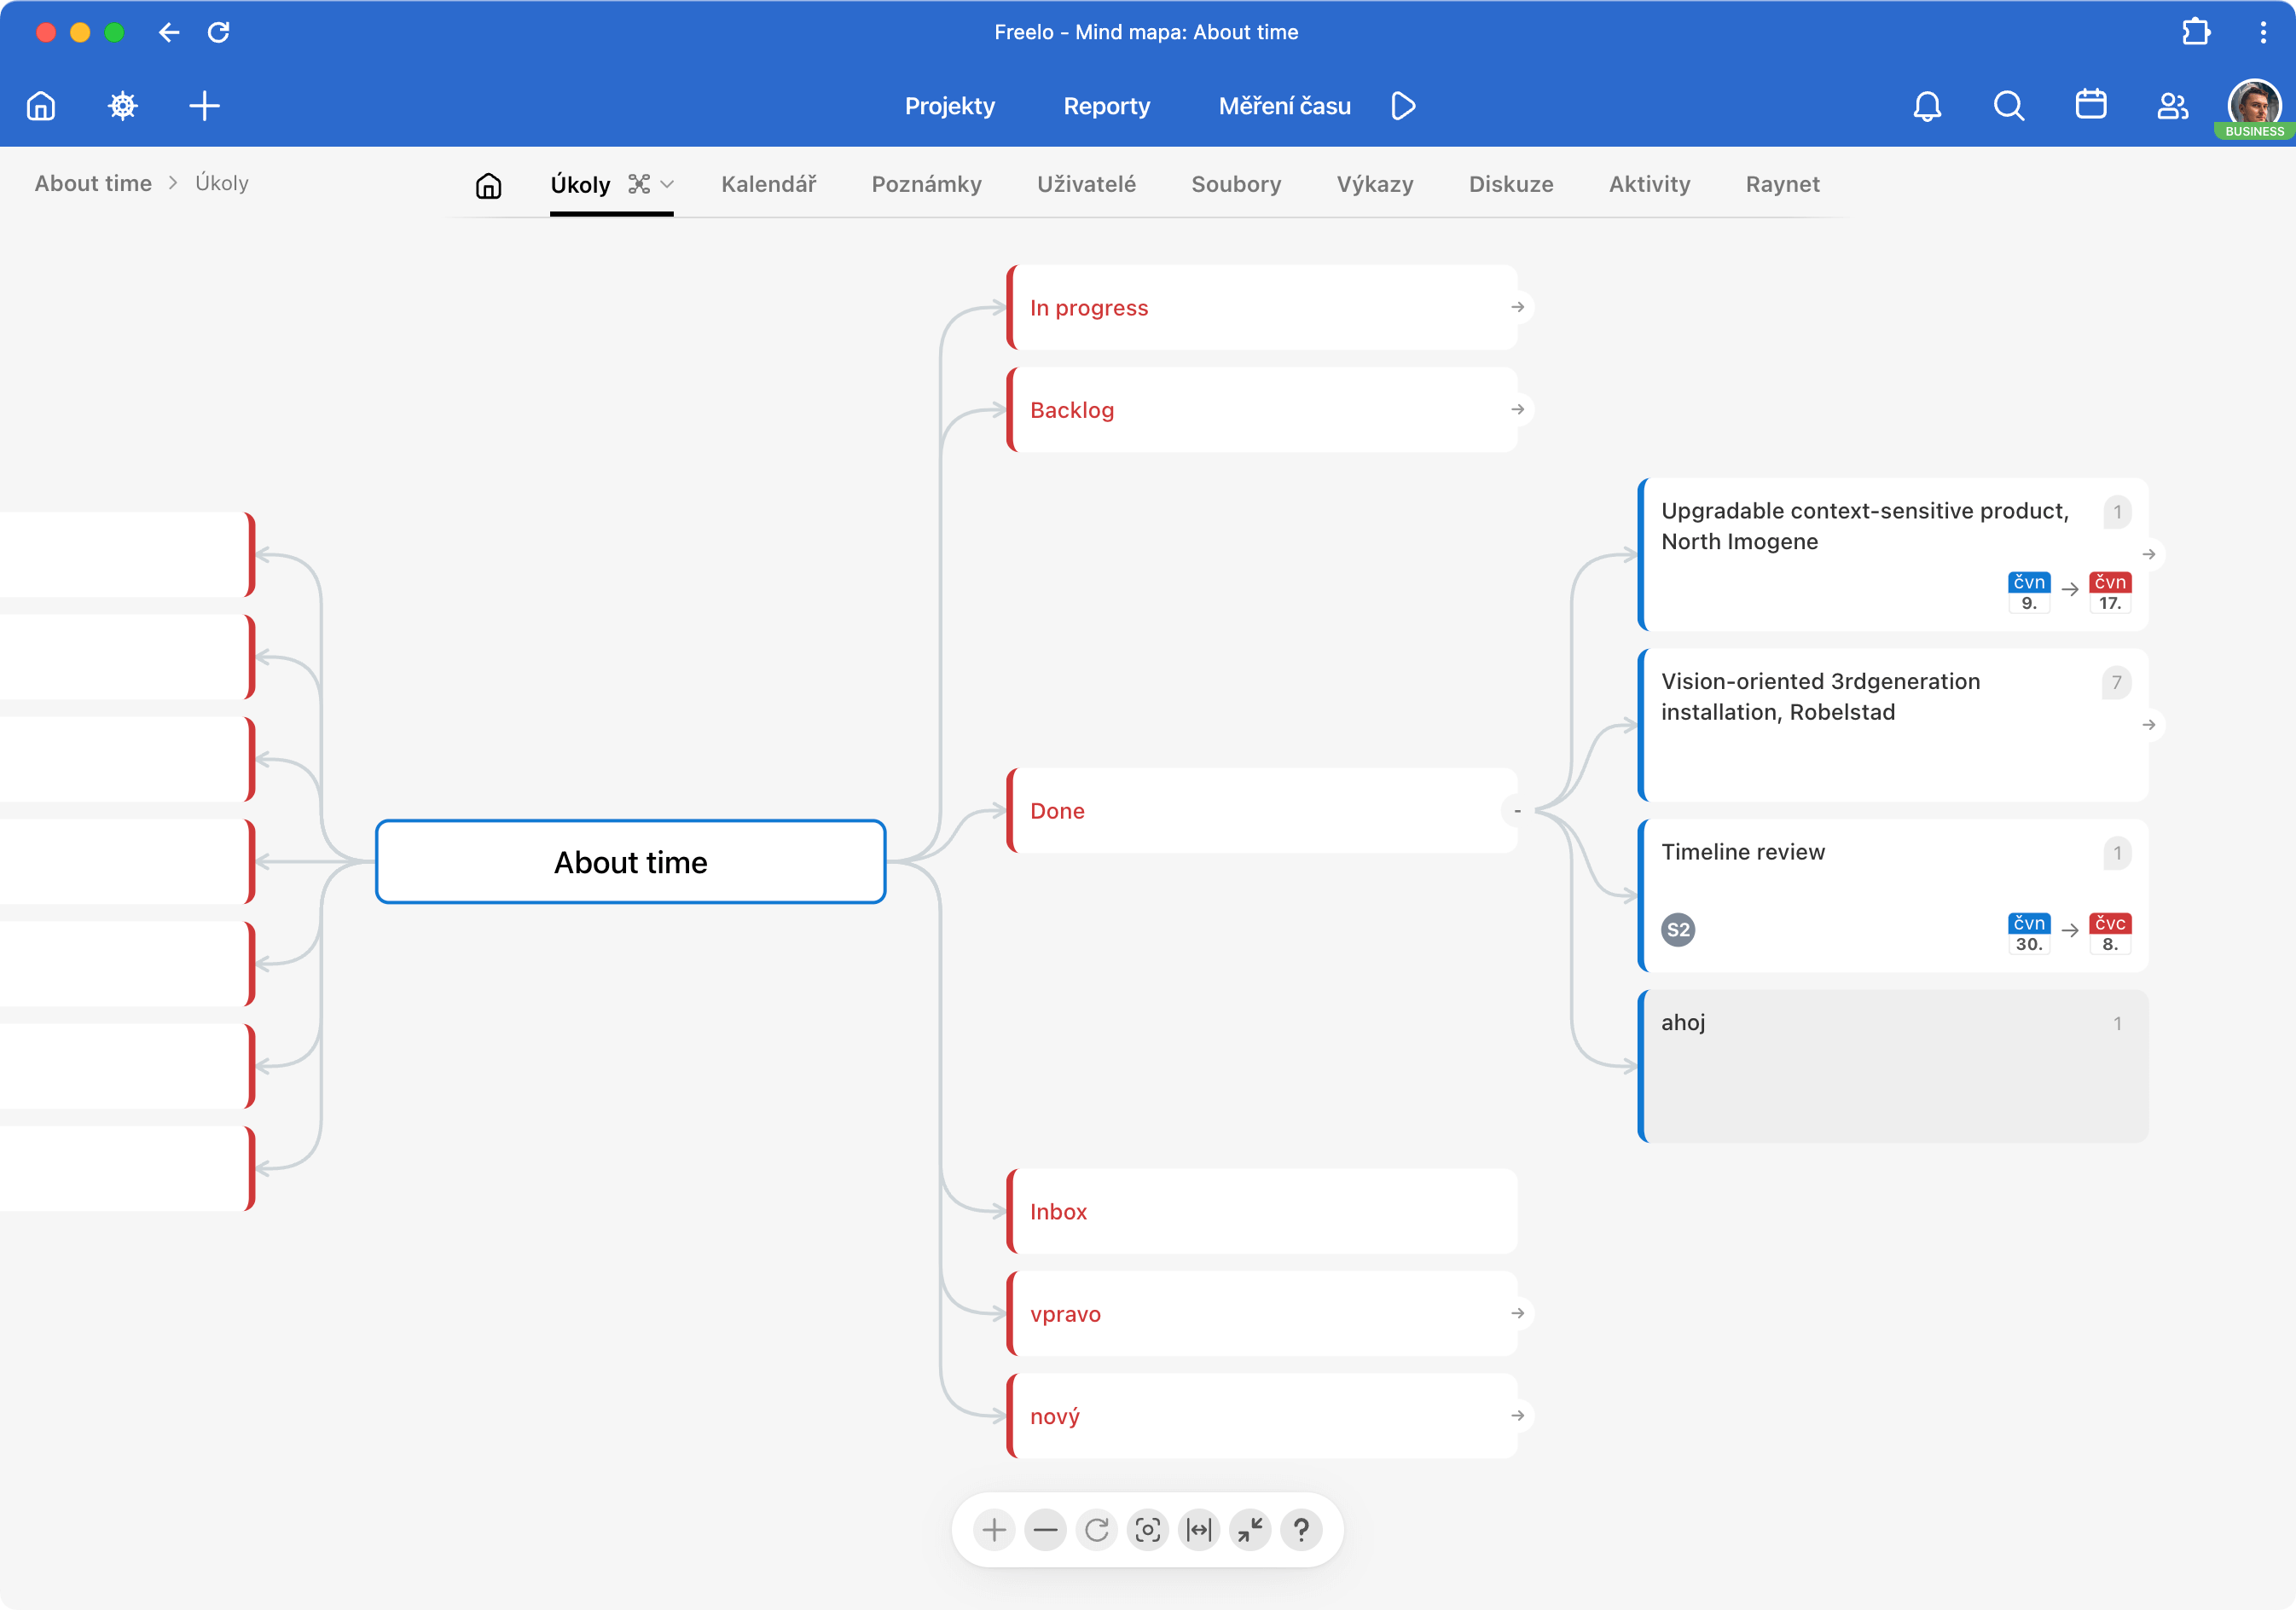2296x1610 pixels.
Task: Open mind map help with the question mark
Action: coord(1301,1529)
